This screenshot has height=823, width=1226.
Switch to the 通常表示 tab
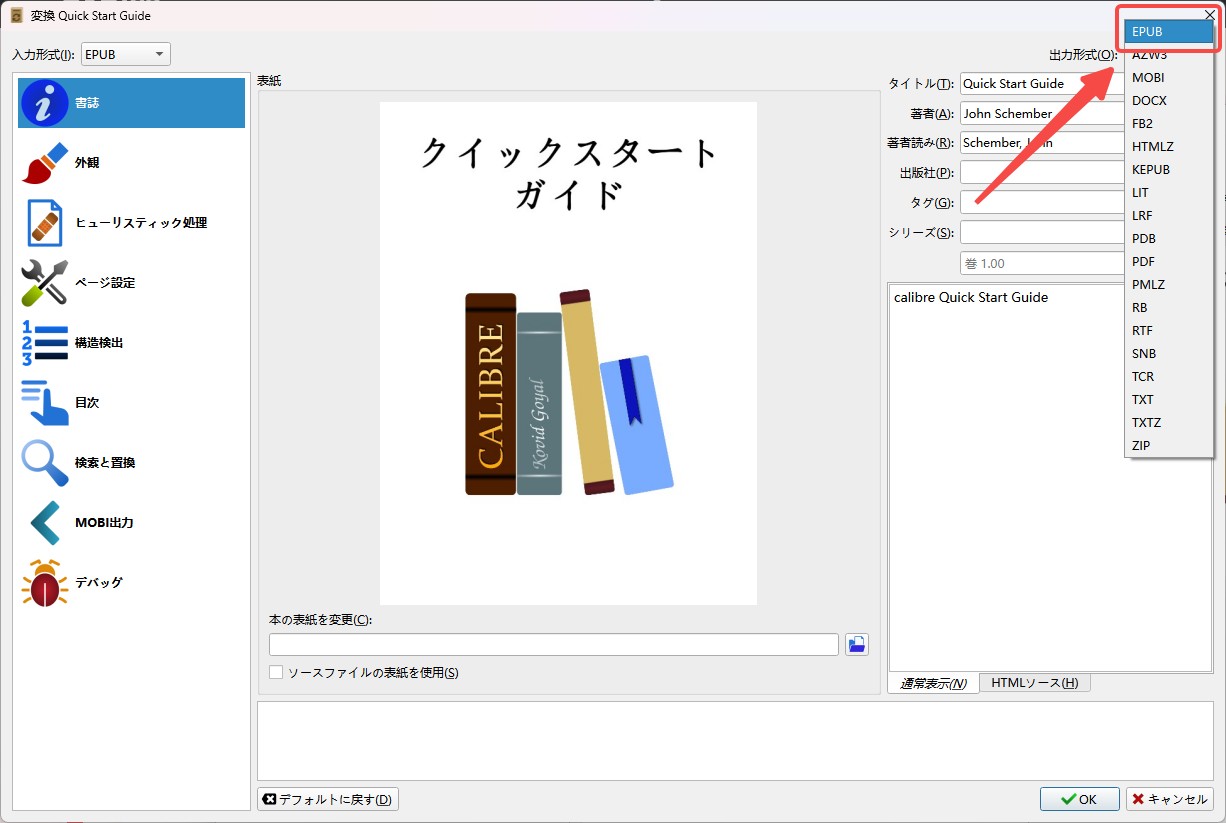click(933, 684)
